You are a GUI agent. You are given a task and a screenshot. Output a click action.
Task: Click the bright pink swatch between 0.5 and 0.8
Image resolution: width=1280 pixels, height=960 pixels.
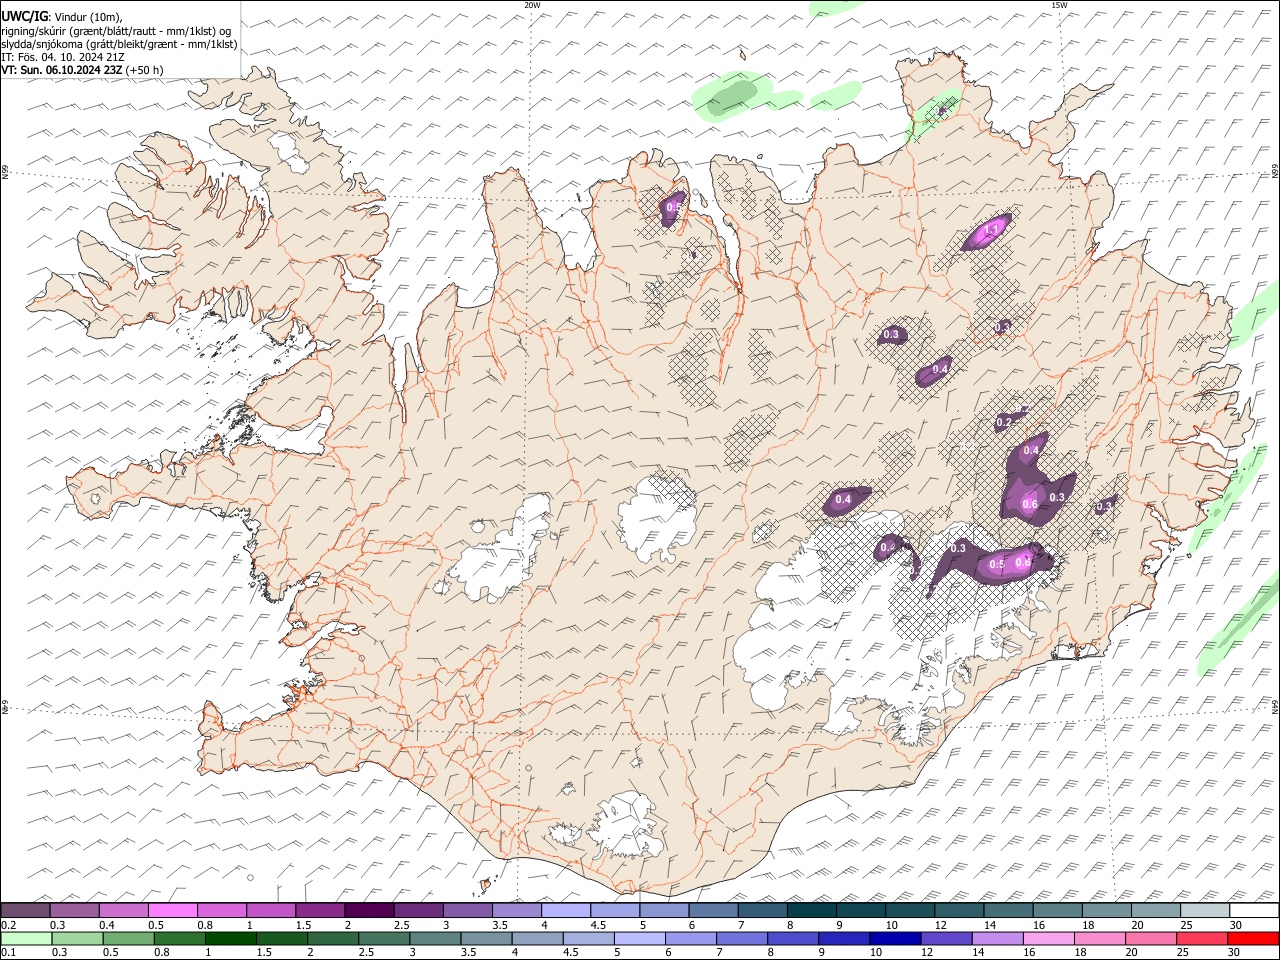172,911
